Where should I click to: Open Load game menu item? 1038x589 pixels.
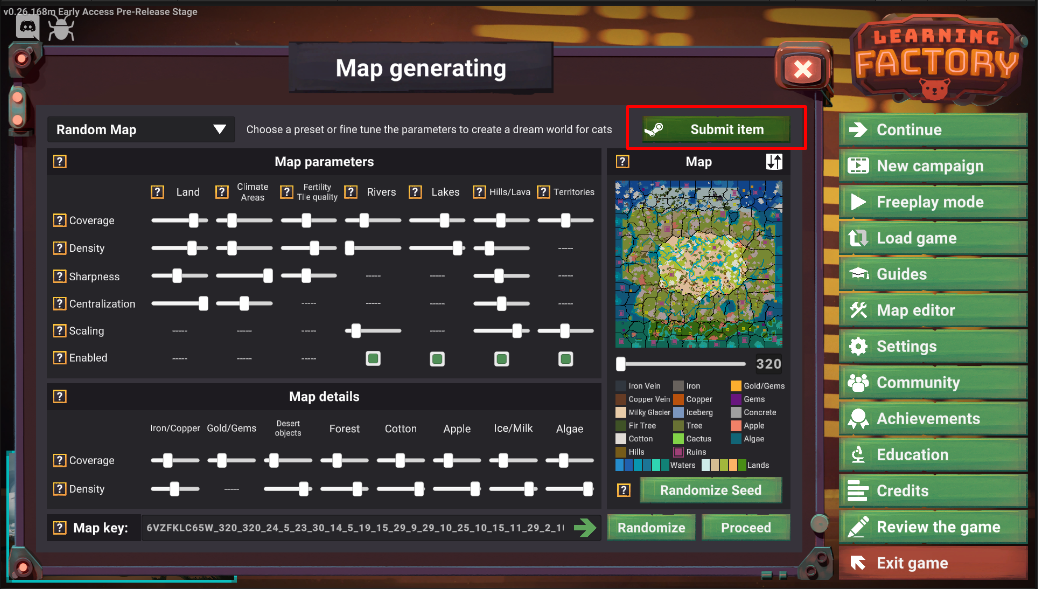point(933,238)
